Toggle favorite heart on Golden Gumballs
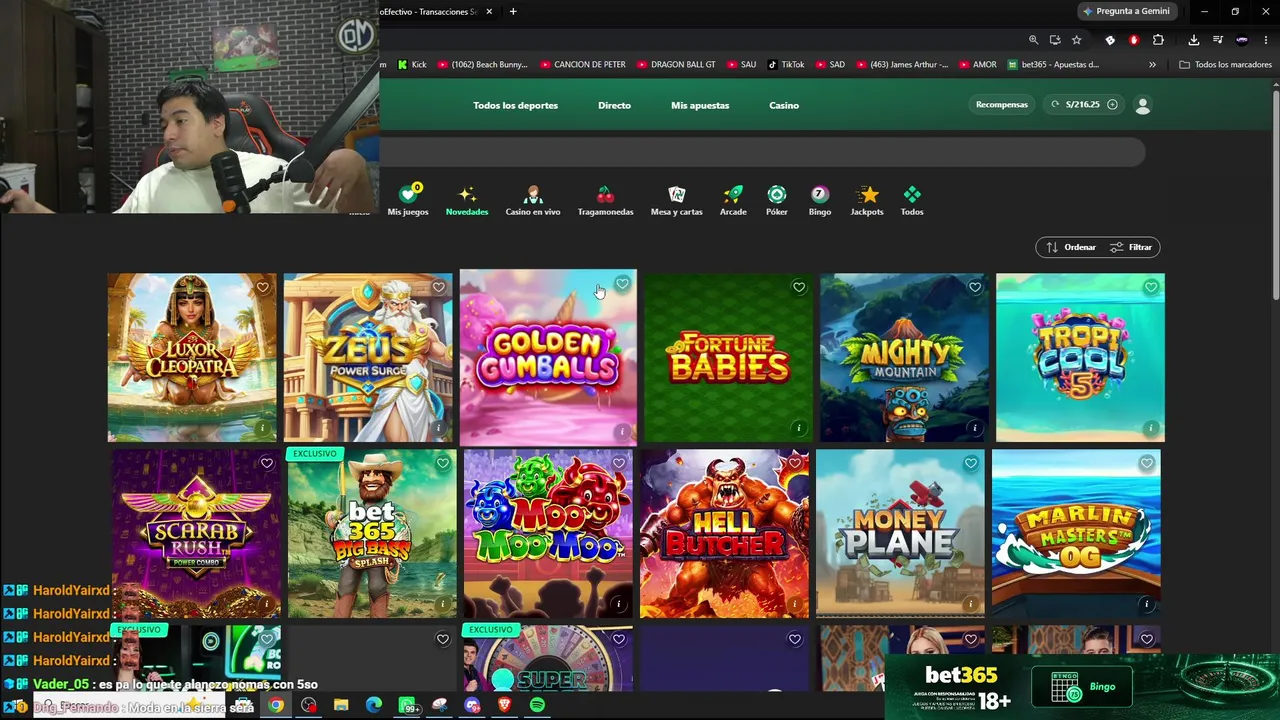 point(622,284)
